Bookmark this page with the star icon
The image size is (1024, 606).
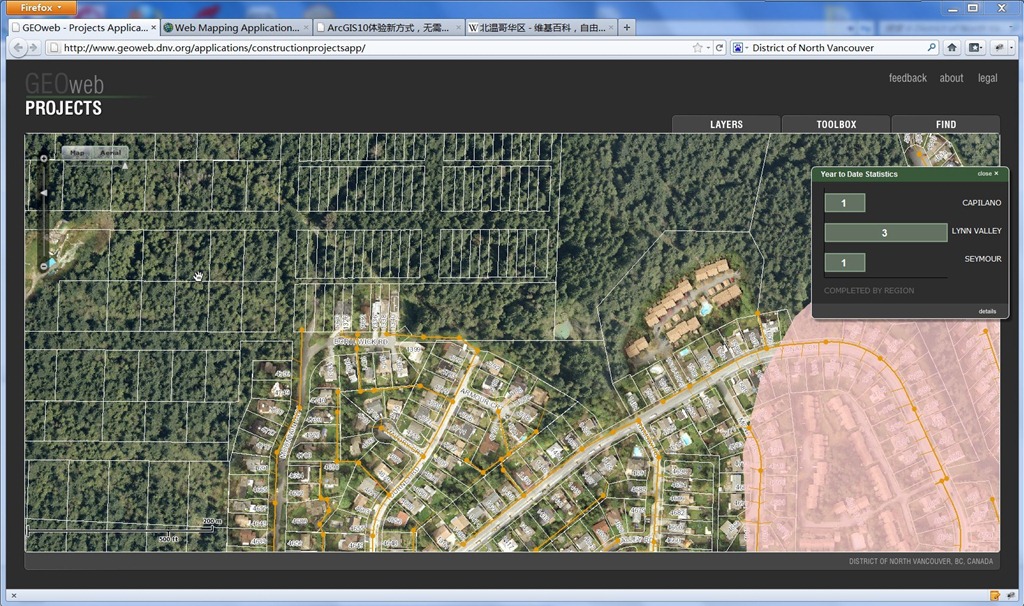pyautogui.click(x=697, y=47)
